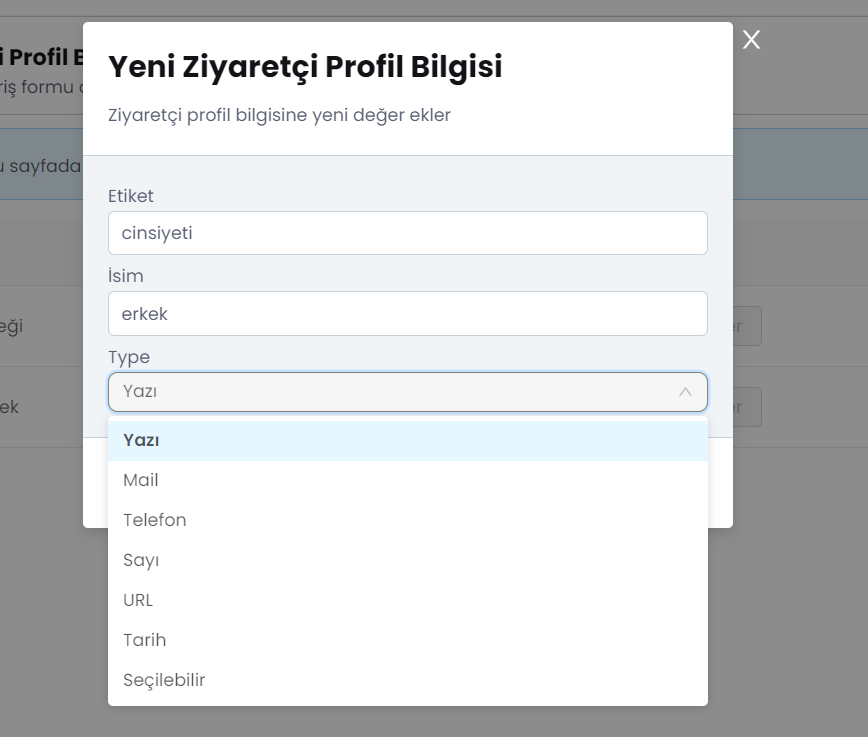Click the Etiket label text

coord(131,196)
